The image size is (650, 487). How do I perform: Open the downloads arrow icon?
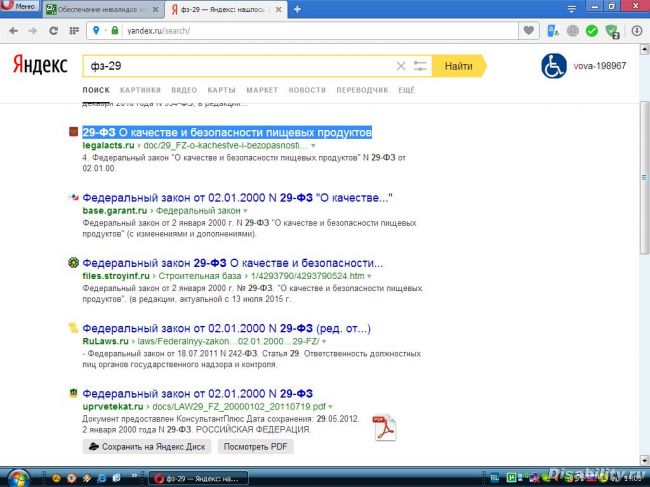click(637, 31)
